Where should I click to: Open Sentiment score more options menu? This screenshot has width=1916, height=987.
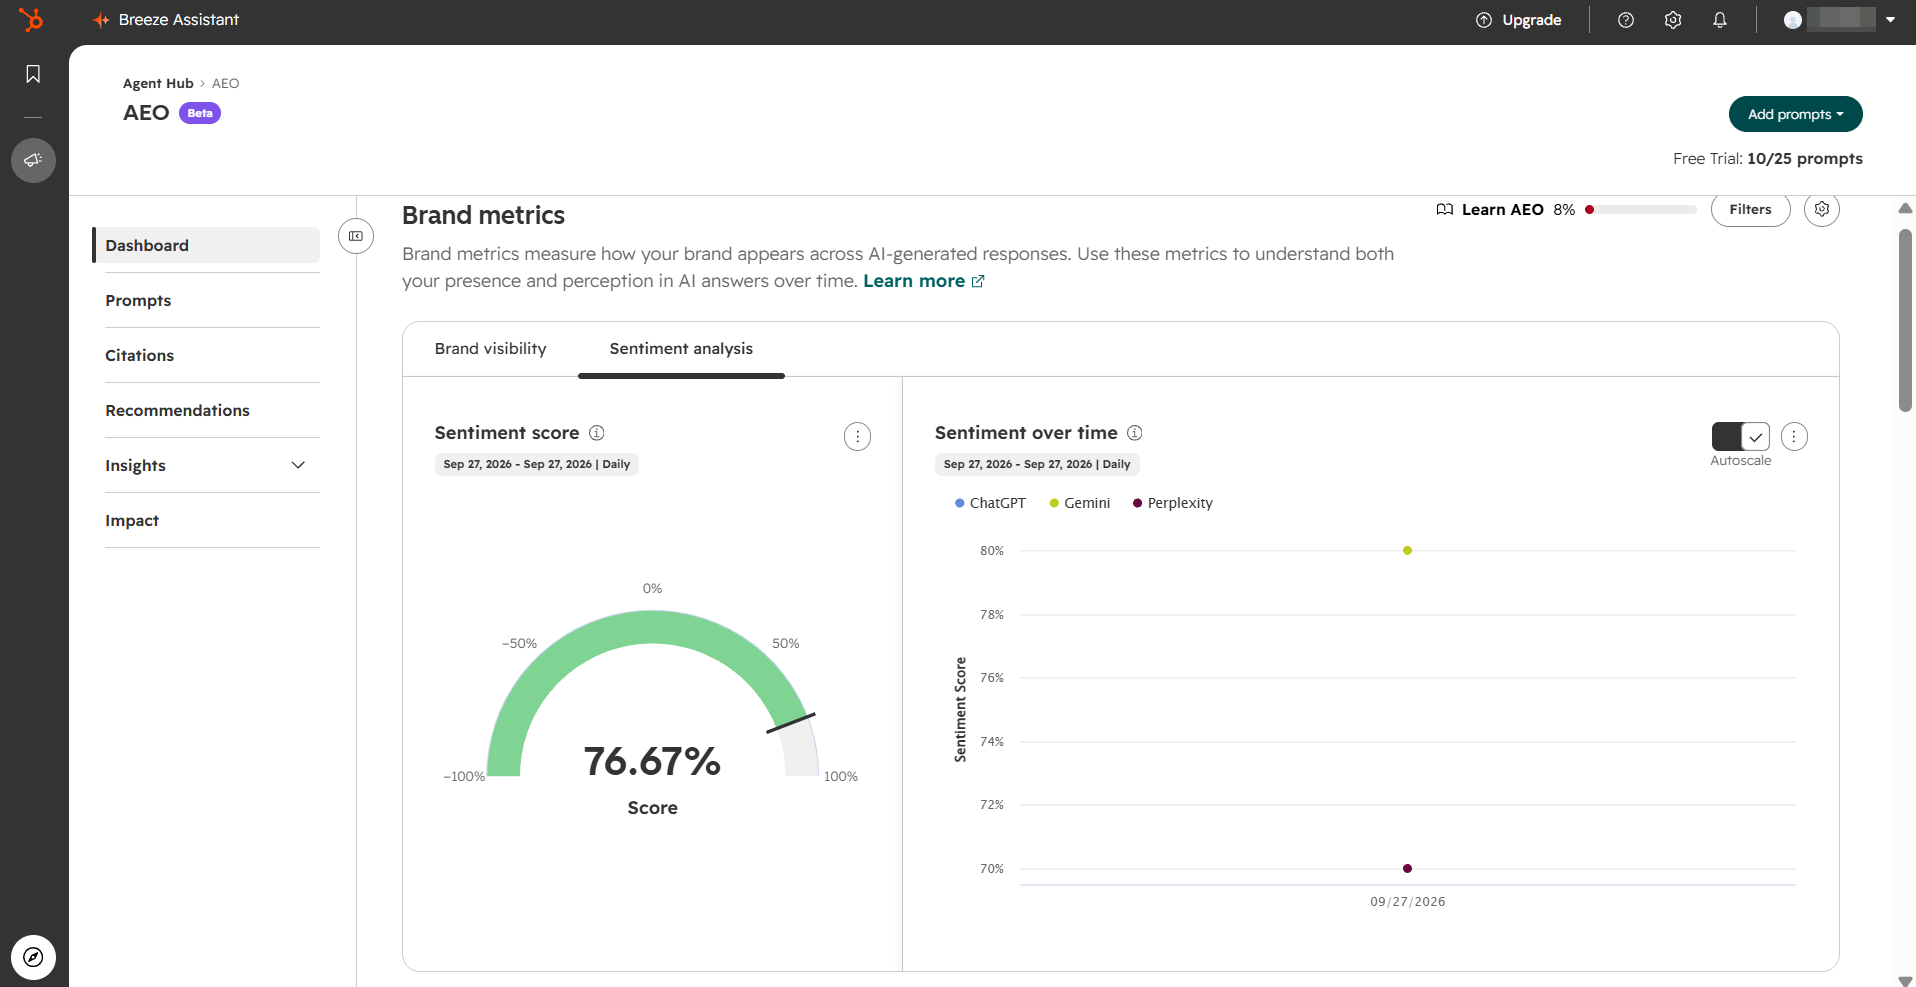click(x=857, y=437)
